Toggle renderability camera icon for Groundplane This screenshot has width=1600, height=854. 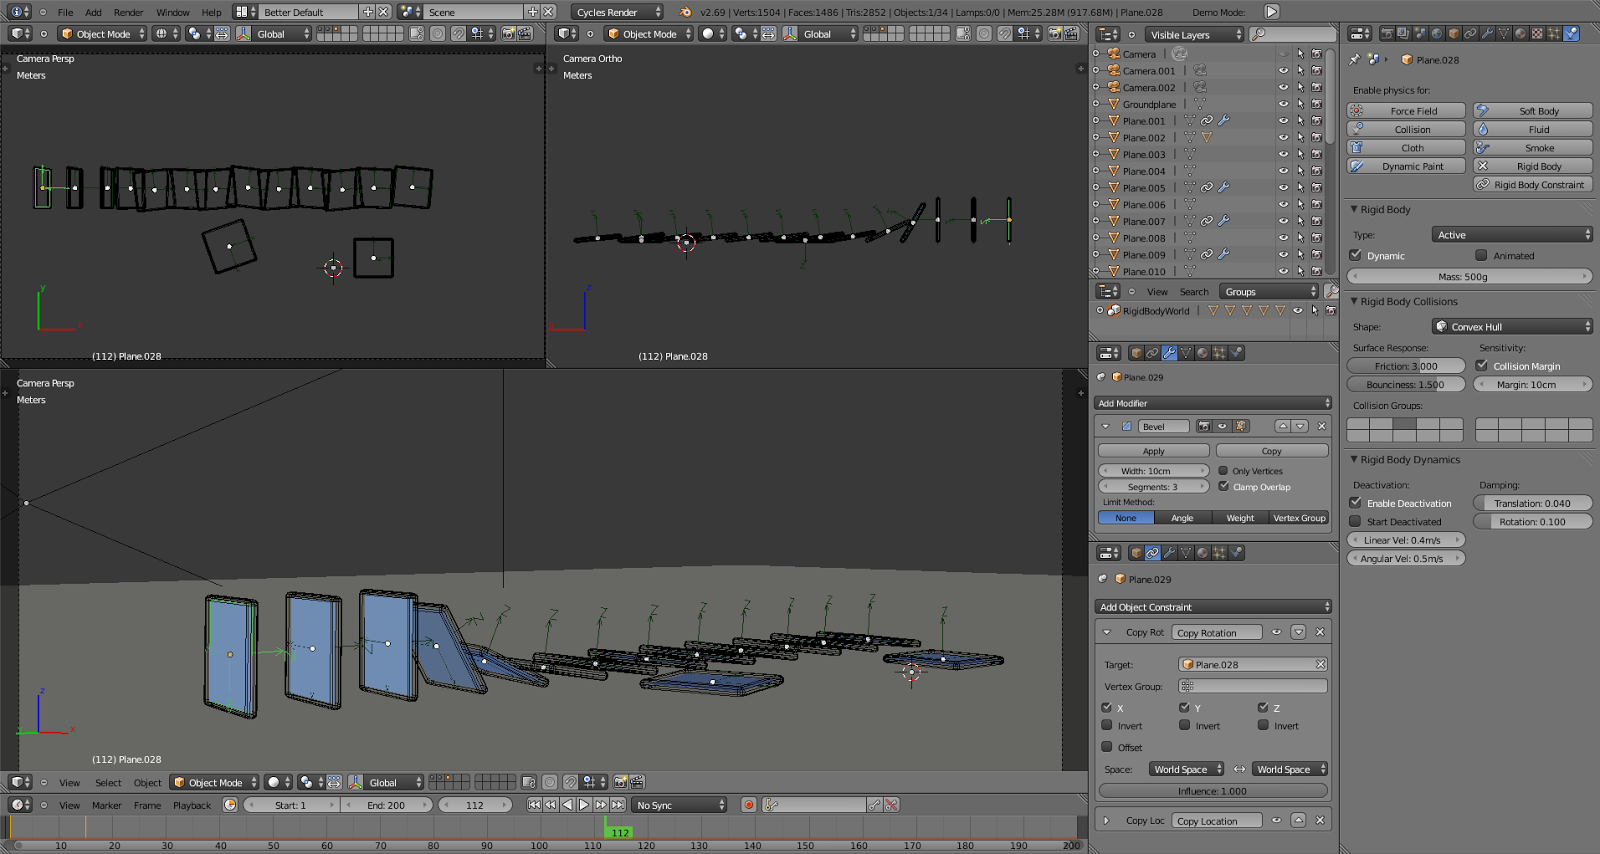1317,104
